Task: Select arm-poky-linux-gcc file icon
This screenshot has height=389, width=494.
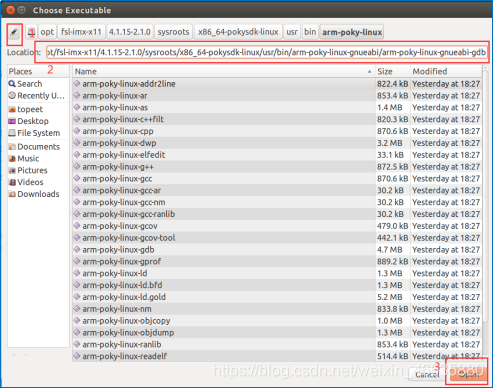Action: [77, 178]
